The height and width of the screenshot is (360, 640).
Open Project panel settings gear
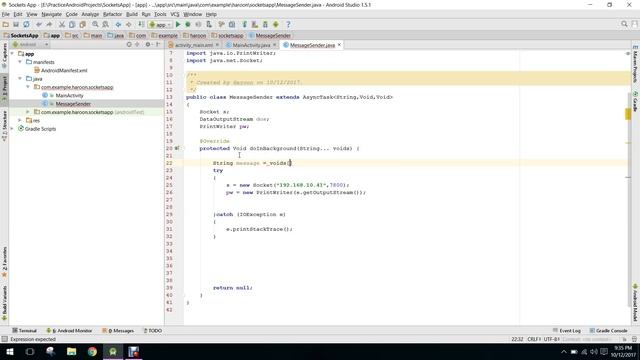(x=148, y=44)
